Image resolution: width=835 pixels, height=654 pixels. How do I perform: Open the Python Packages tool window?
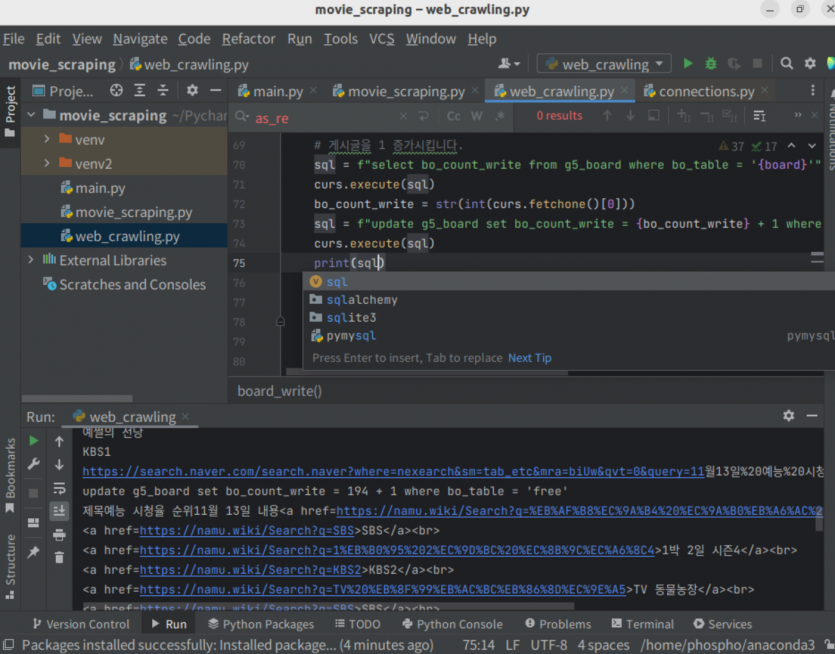[x=261, y=624]
